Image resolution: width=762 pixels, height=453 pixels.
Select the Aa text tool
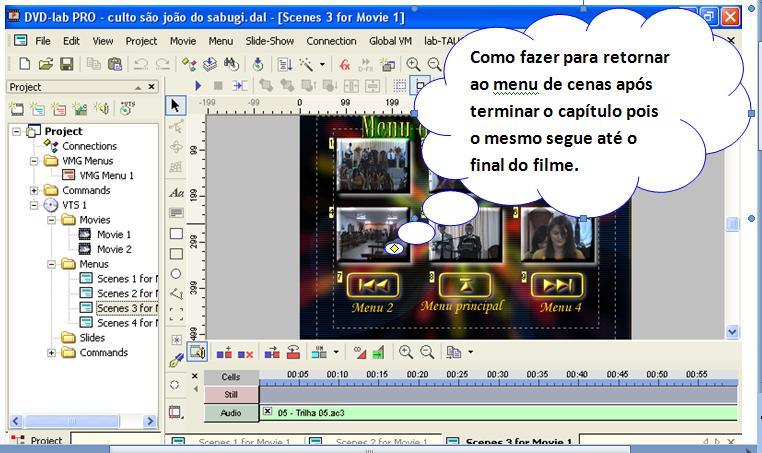[x=176, y=193]
